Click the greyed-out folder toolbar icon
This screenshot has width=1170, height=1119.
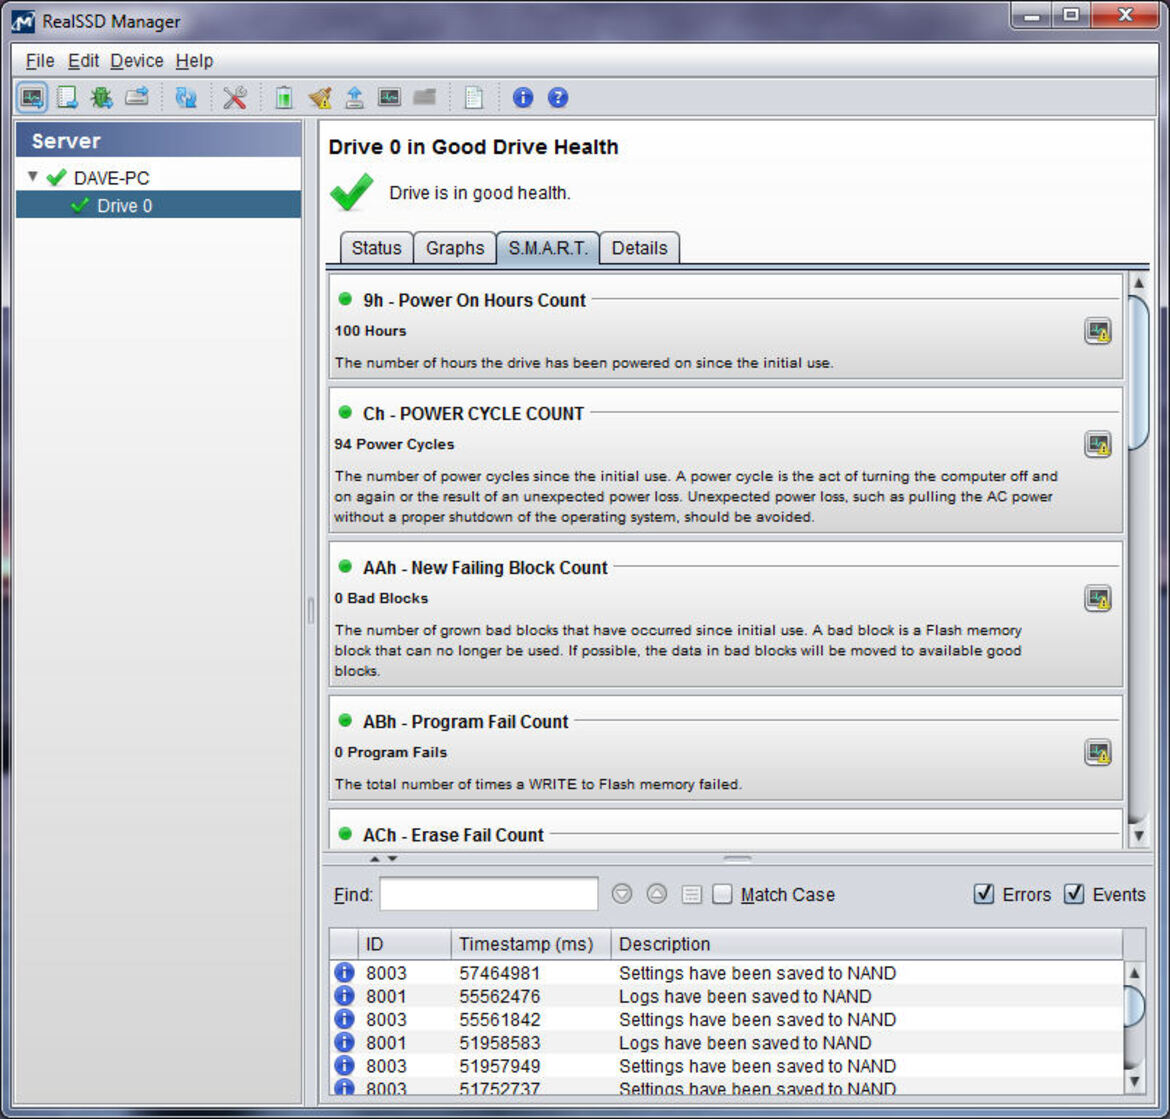425,98
